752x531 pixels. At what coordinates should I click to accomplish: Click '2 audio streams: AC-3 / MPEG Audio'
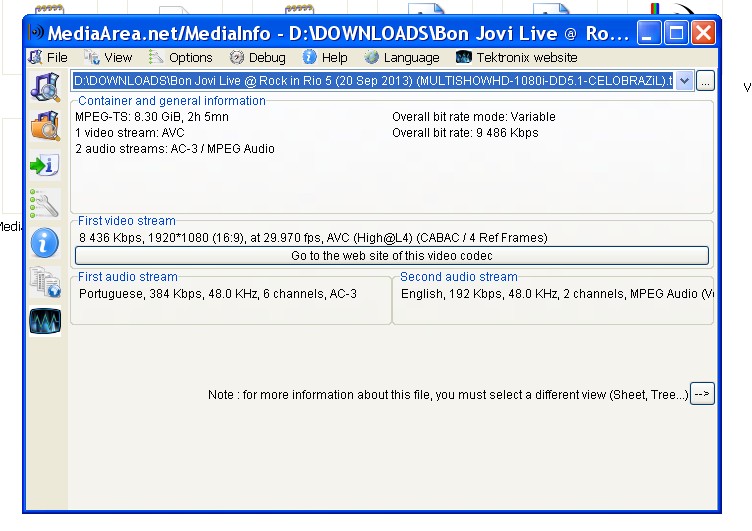point(175,149)
